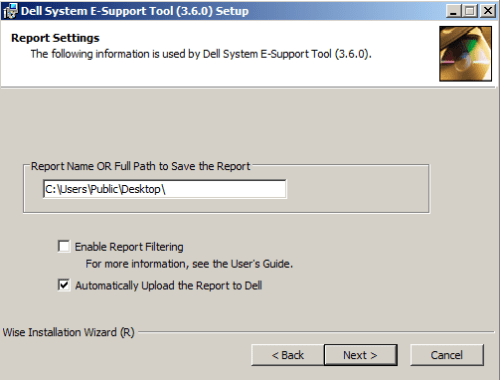This screenshot has height=380, width=500.
Task: Maximize the Dell Setup window
Action: click(x=470, y=11)
